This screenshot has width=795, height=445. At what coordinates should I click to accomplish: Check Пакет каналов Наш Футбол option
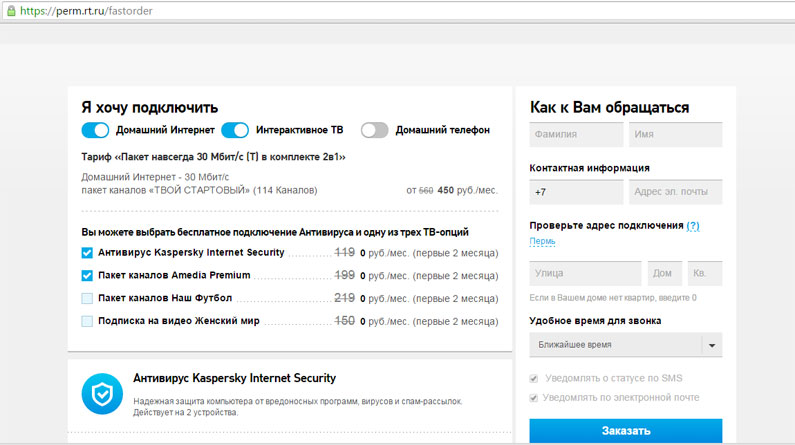coord(87,298)
